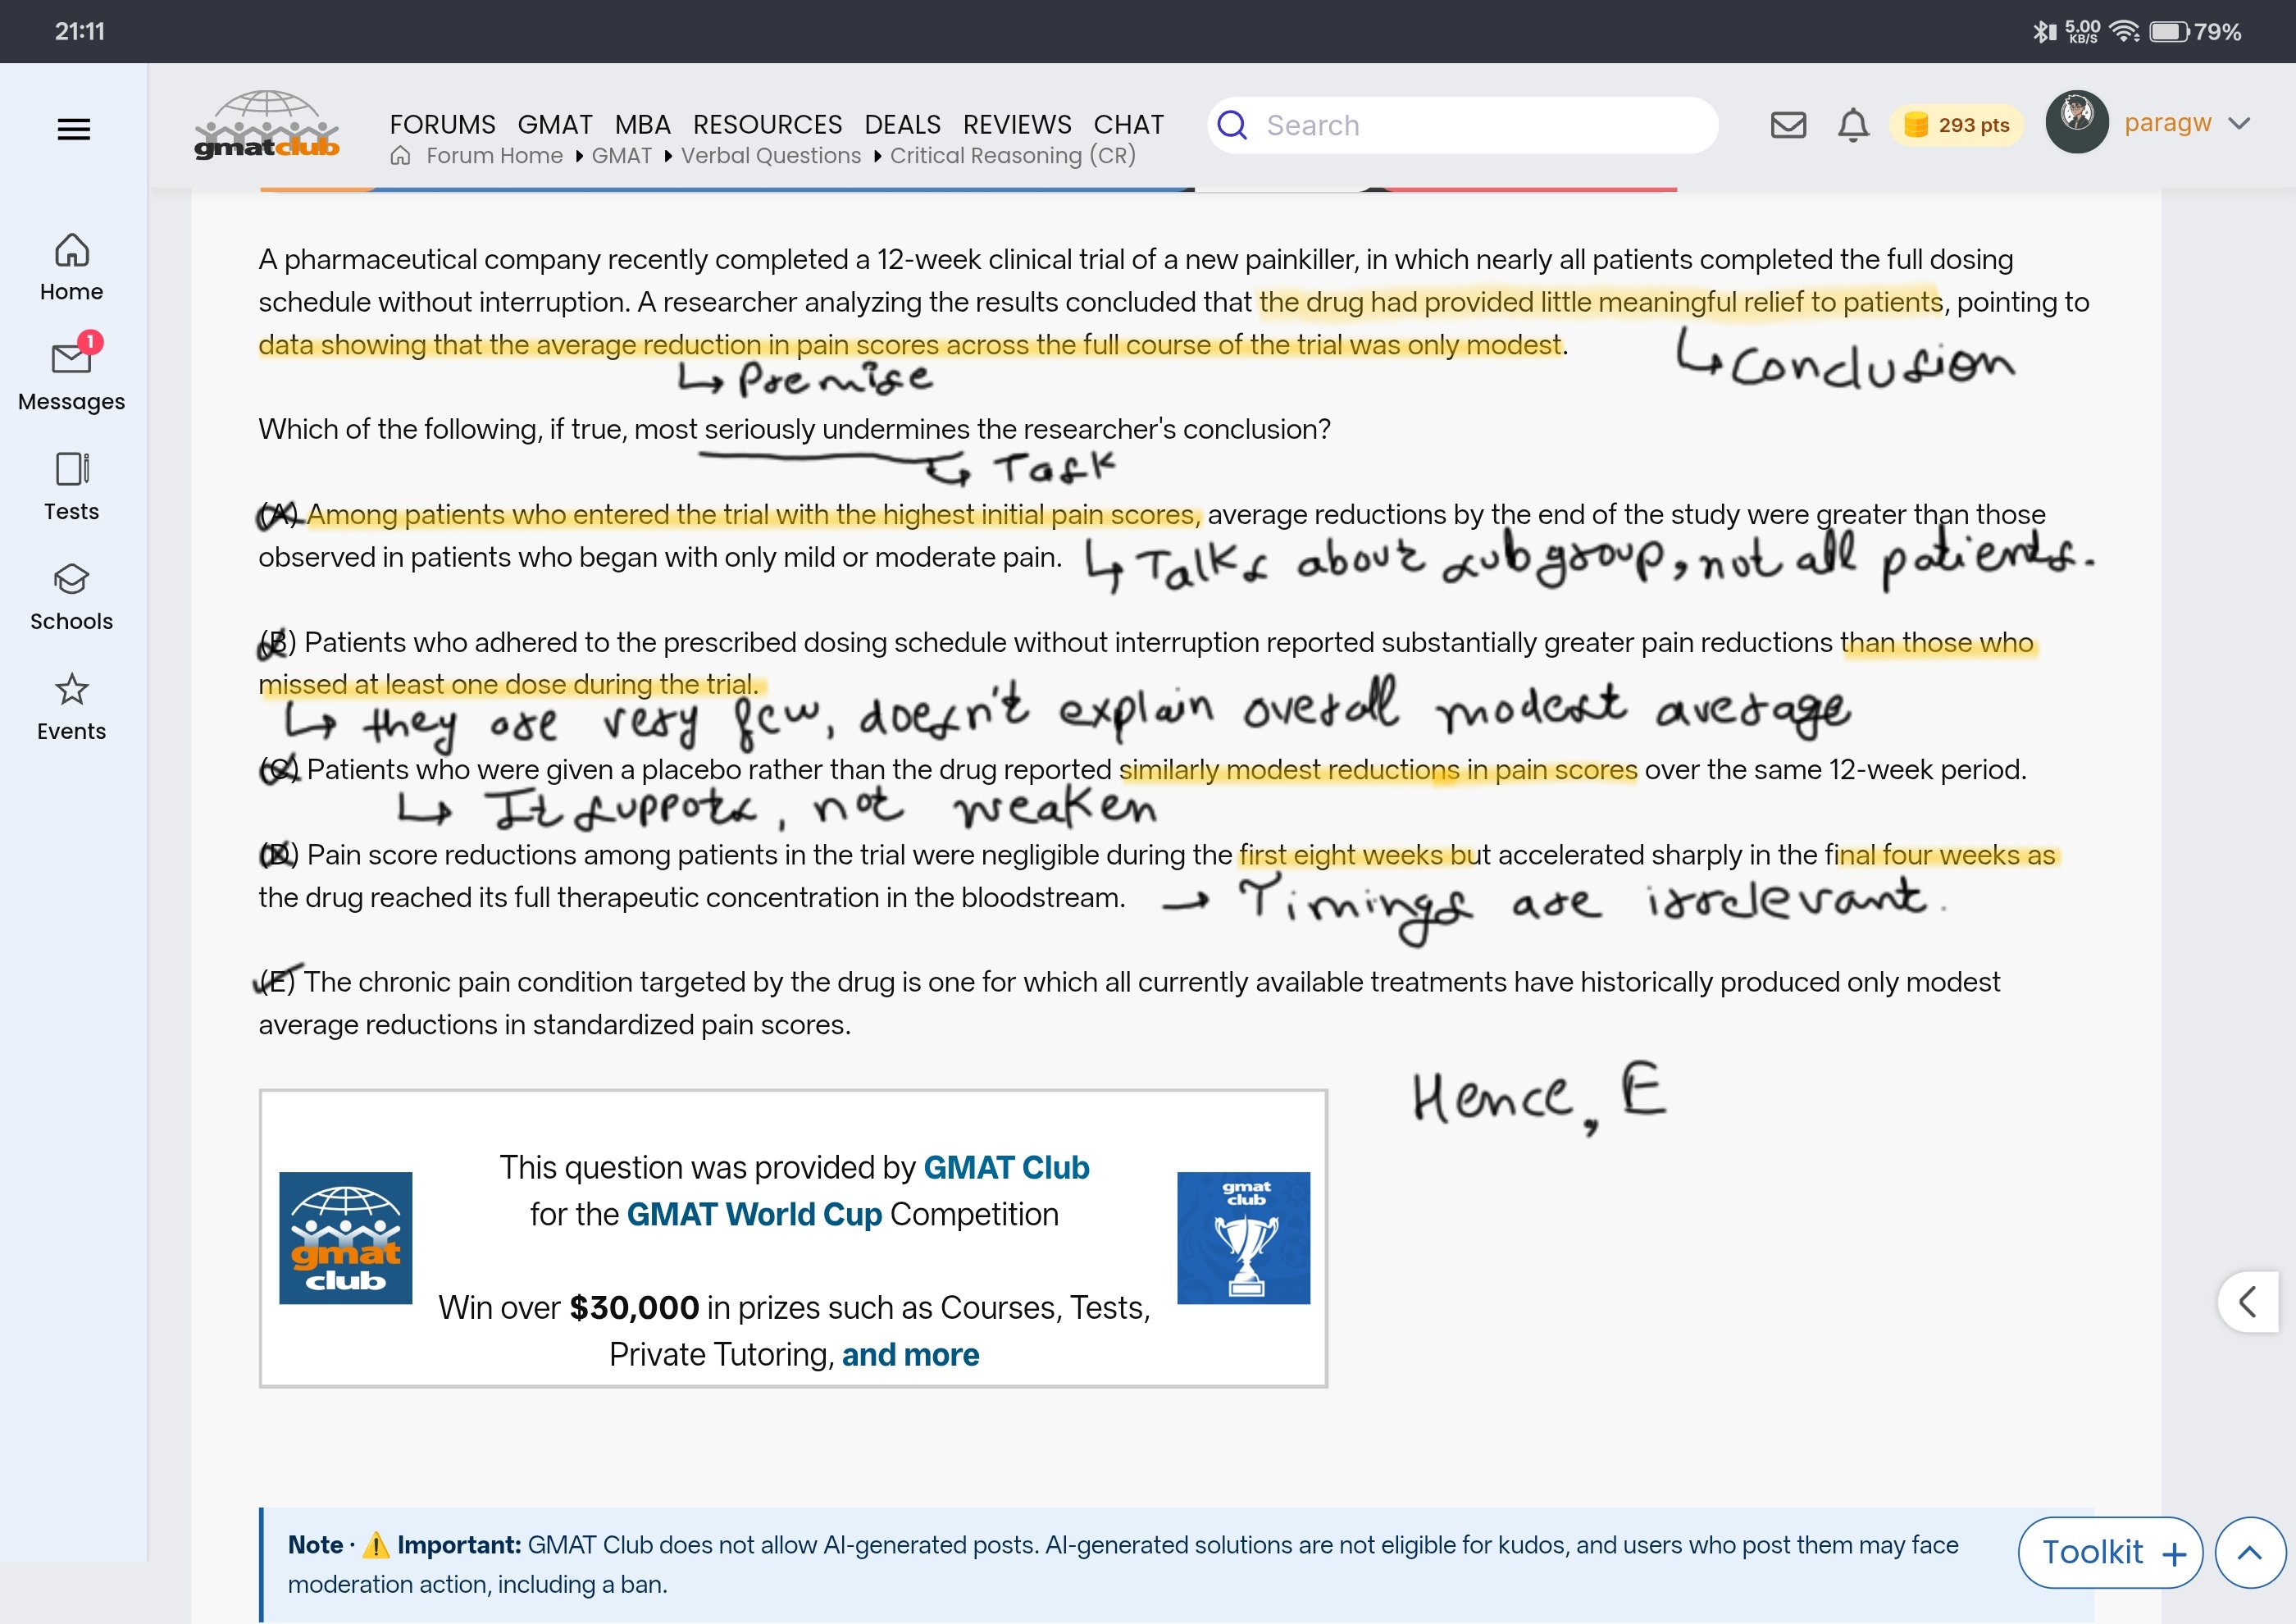Open the notifications bell

(1853, 125)
